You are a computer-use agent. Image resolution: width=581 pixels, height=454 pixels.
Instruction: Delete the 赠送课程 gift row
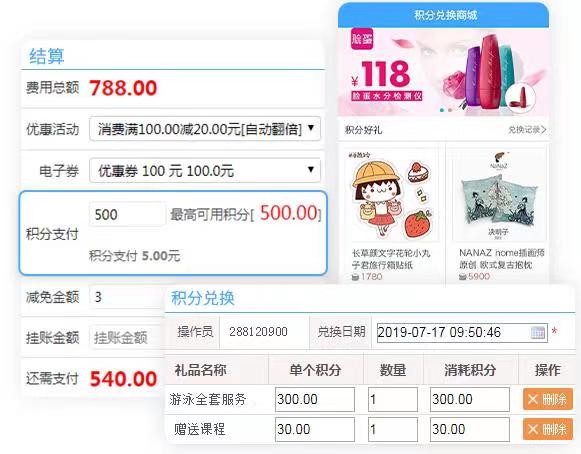[548, 429]
